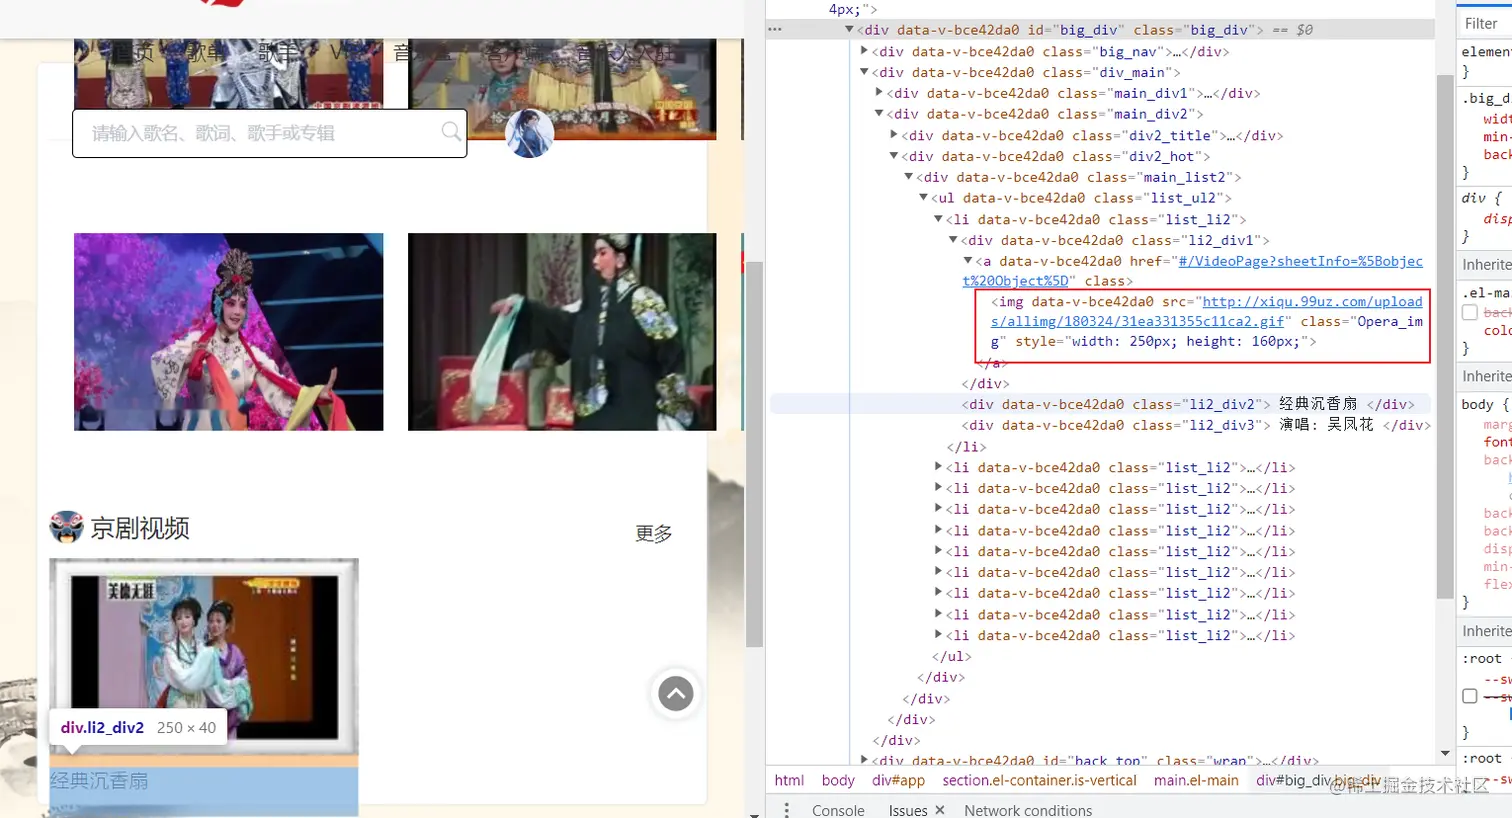
Task: Switch to the Console drawer tab
Action: click(x=838, y=810)
